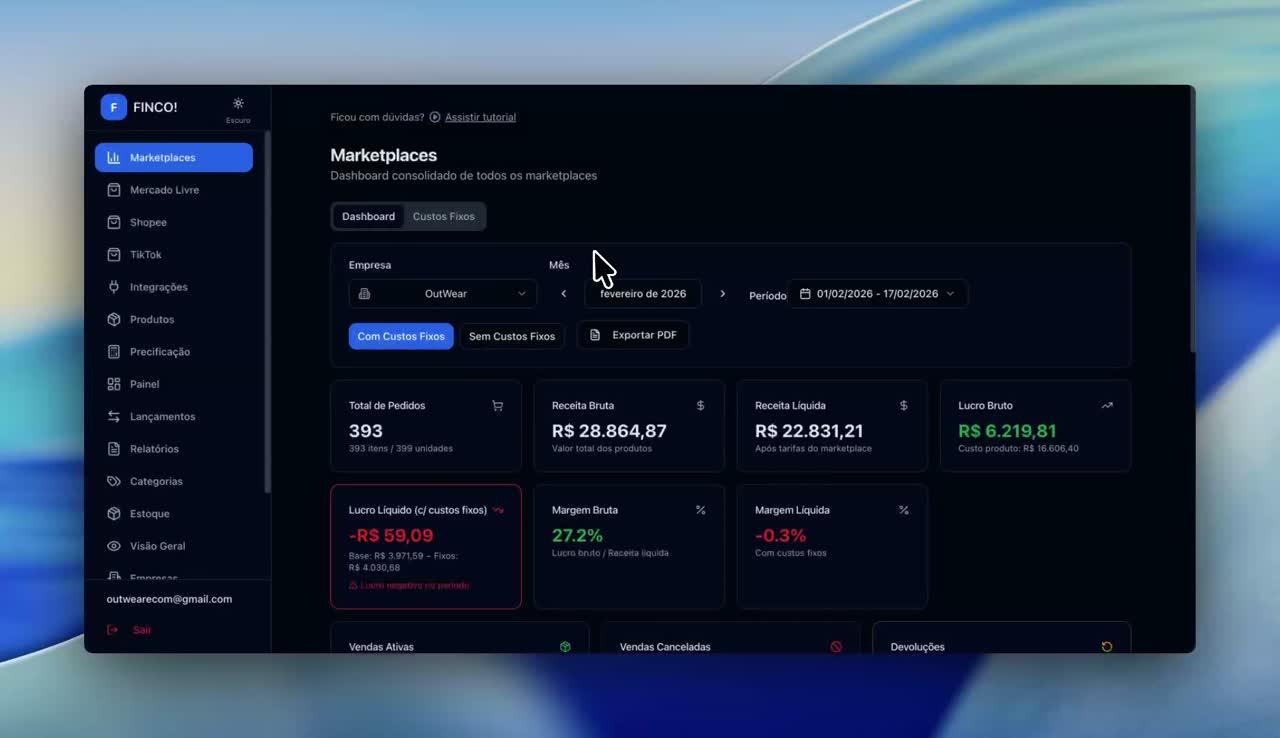Click the 27.2% Margem Bruta value
Image resolution: width=1280 pixels, height=738 pixels.
(577, 536)
